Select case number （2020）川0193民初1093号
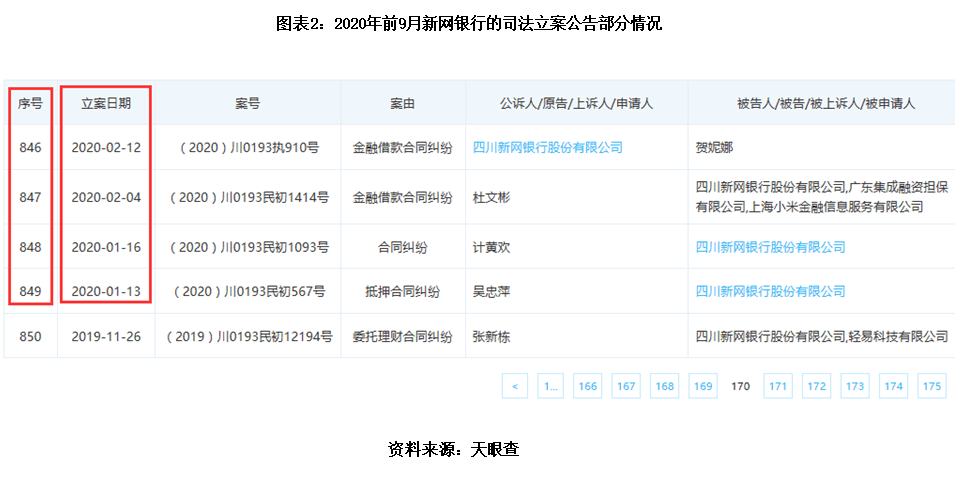This screenshot has height=487, width=955. coord(248,247)
